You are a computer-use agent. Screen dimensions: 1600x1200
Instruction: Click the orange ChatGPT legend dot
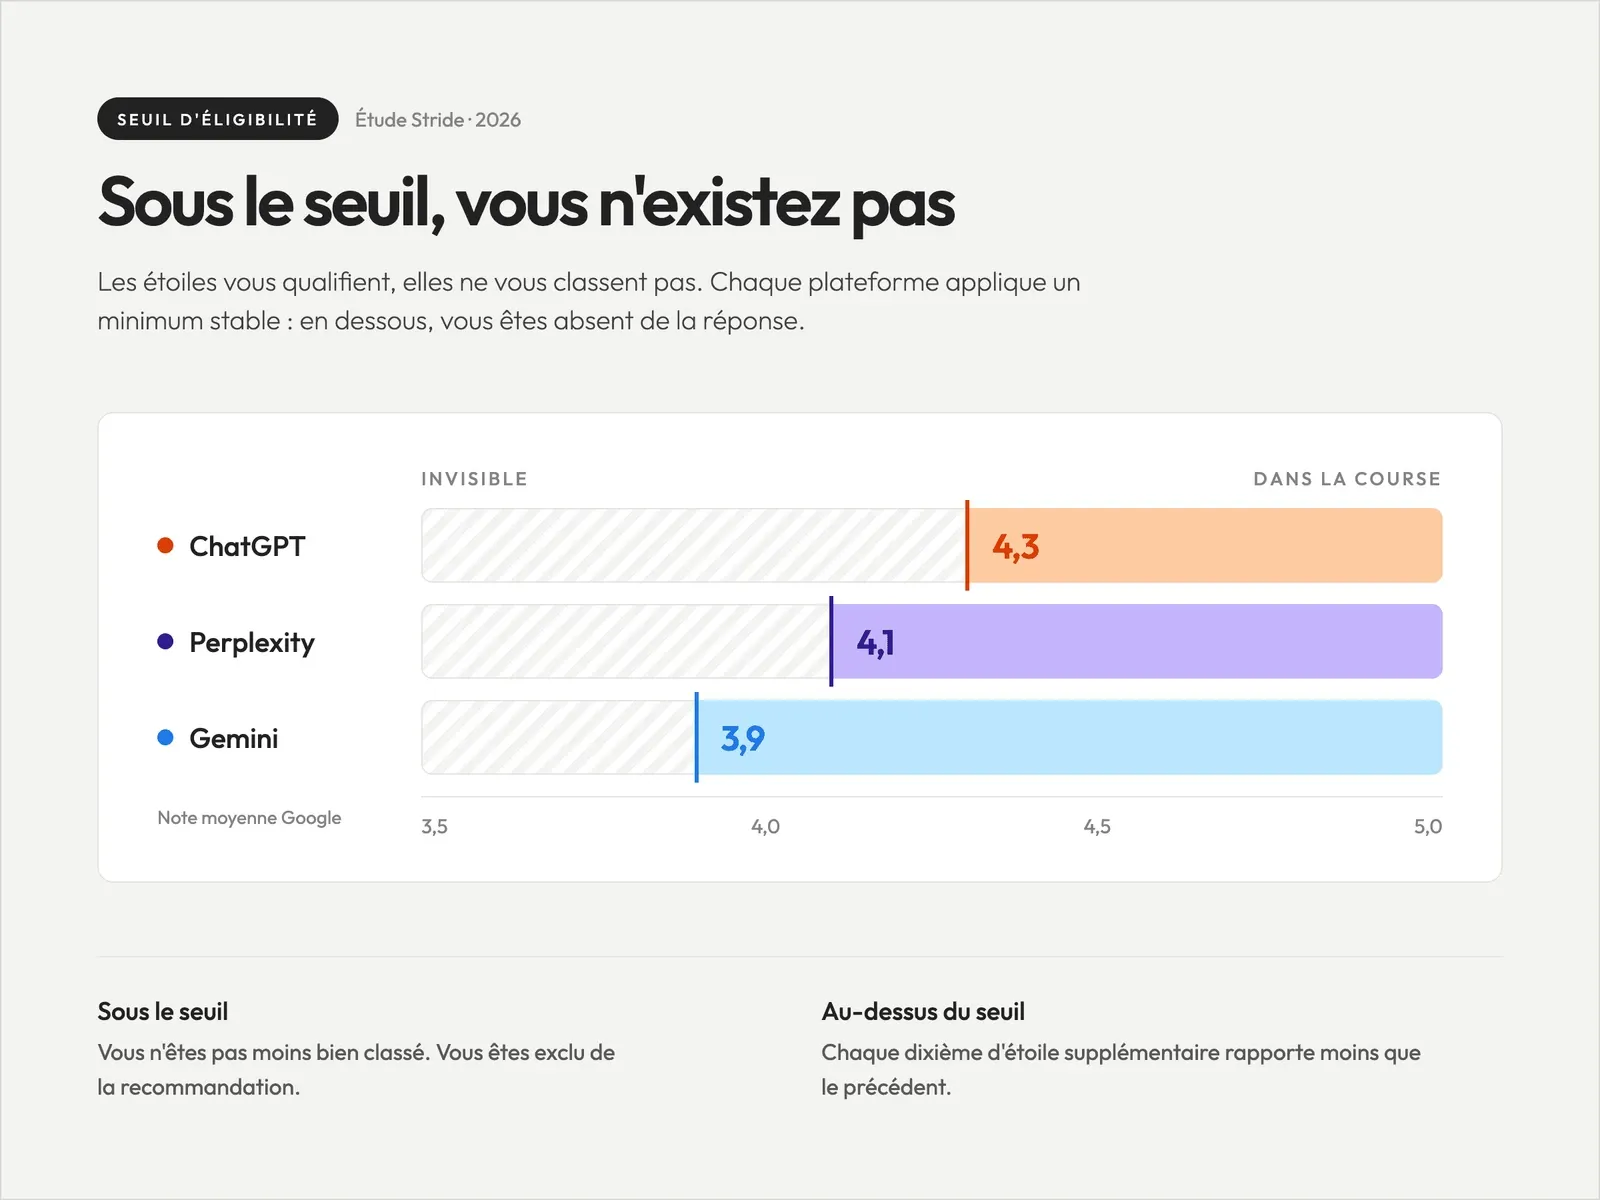166,545
